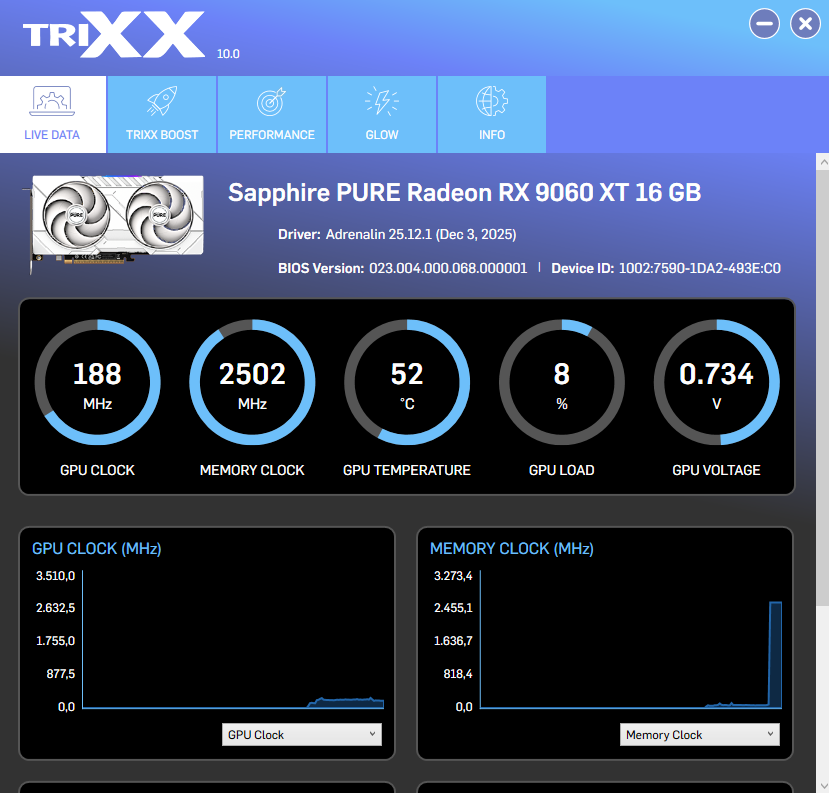This screenshot has width=829, height=793.
Task: Click the 2.632,5 axis label
Action: point(56,608)
